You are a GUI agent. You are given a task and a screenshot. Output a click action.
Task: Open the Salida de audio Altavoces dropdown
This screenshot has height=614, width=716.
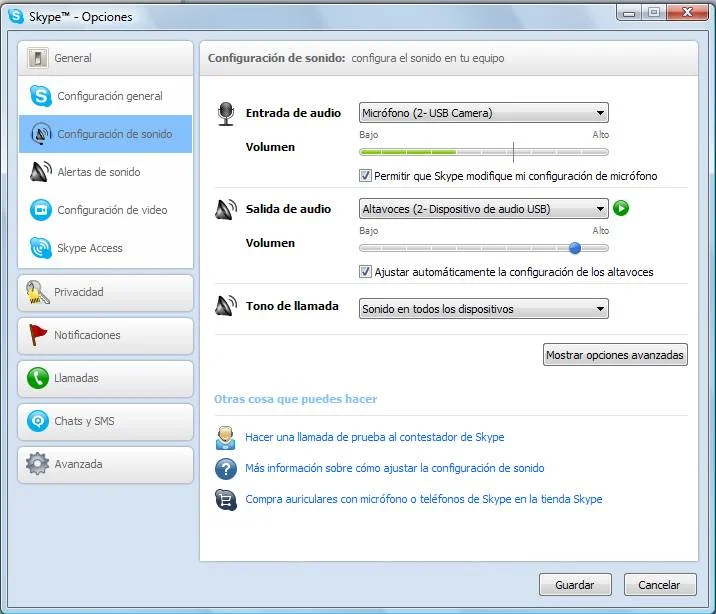(x=484, y=209)
